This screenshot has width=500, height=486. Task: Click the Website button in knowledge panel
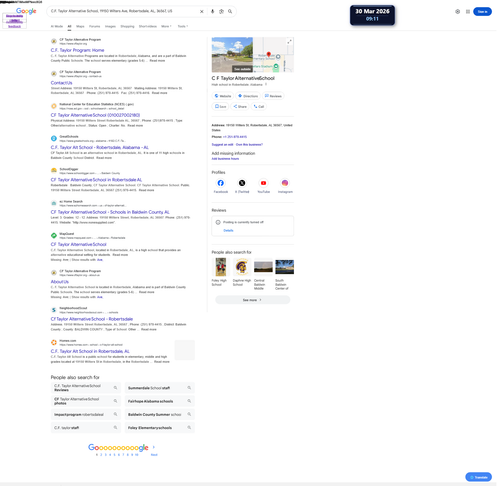coord(223,96)
